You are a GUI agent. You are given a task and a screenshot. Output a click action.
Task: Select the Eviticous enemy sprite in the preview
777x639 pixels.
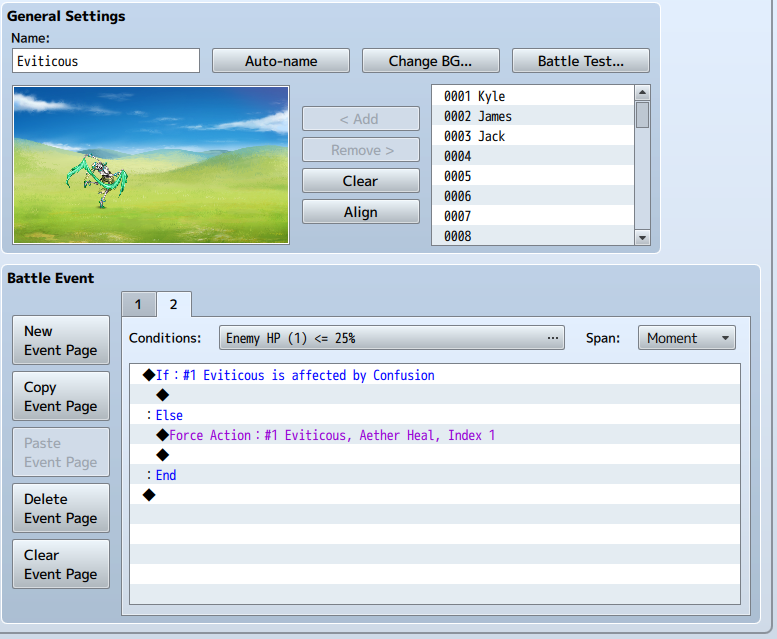(98, 180)
